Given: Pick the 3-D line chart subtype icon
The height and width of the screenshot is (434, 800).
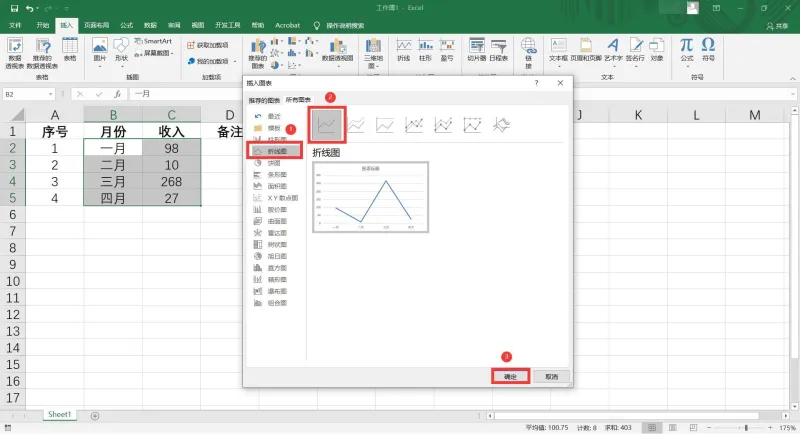Looking at the screenshot, I should pos(502,125).
